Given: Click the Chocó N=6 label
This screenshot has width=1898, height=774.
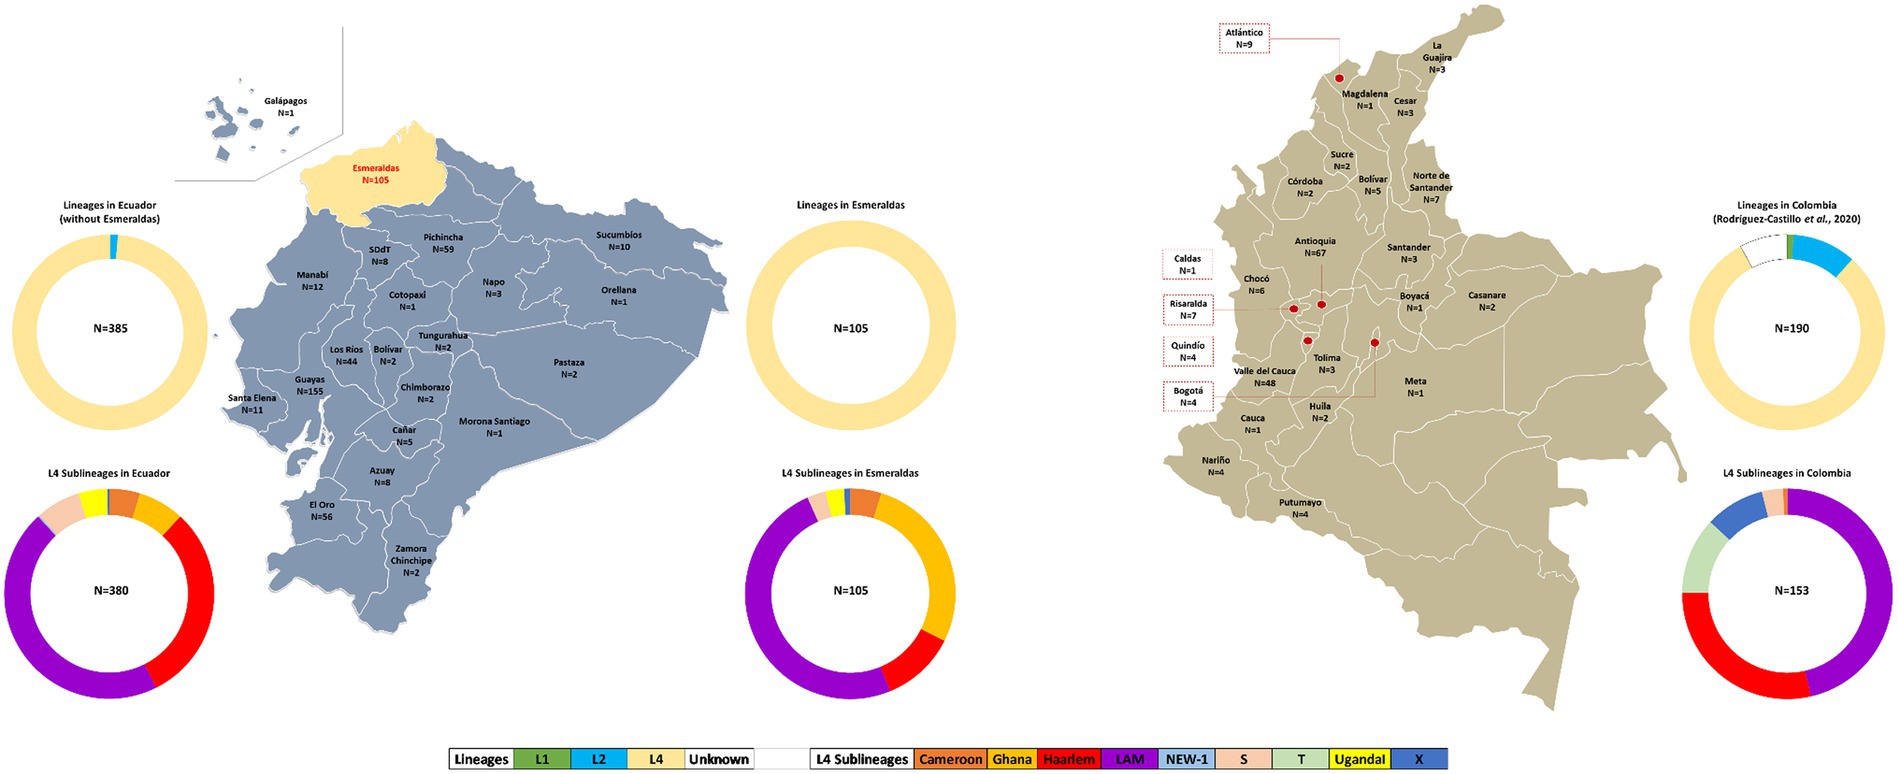Looking at the screenshot, I should [x=1256, y=285].
